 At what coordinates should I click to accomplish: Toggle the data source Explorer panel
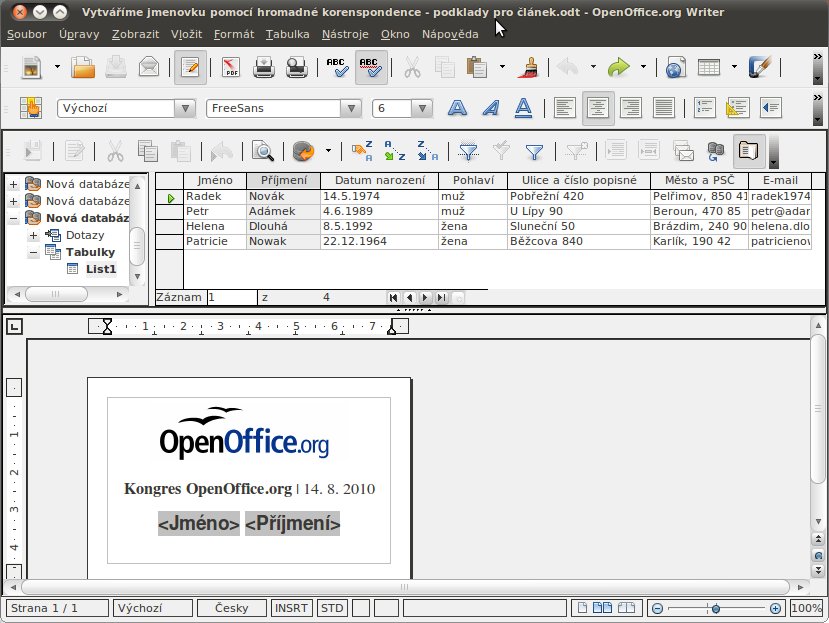(749, 152)
